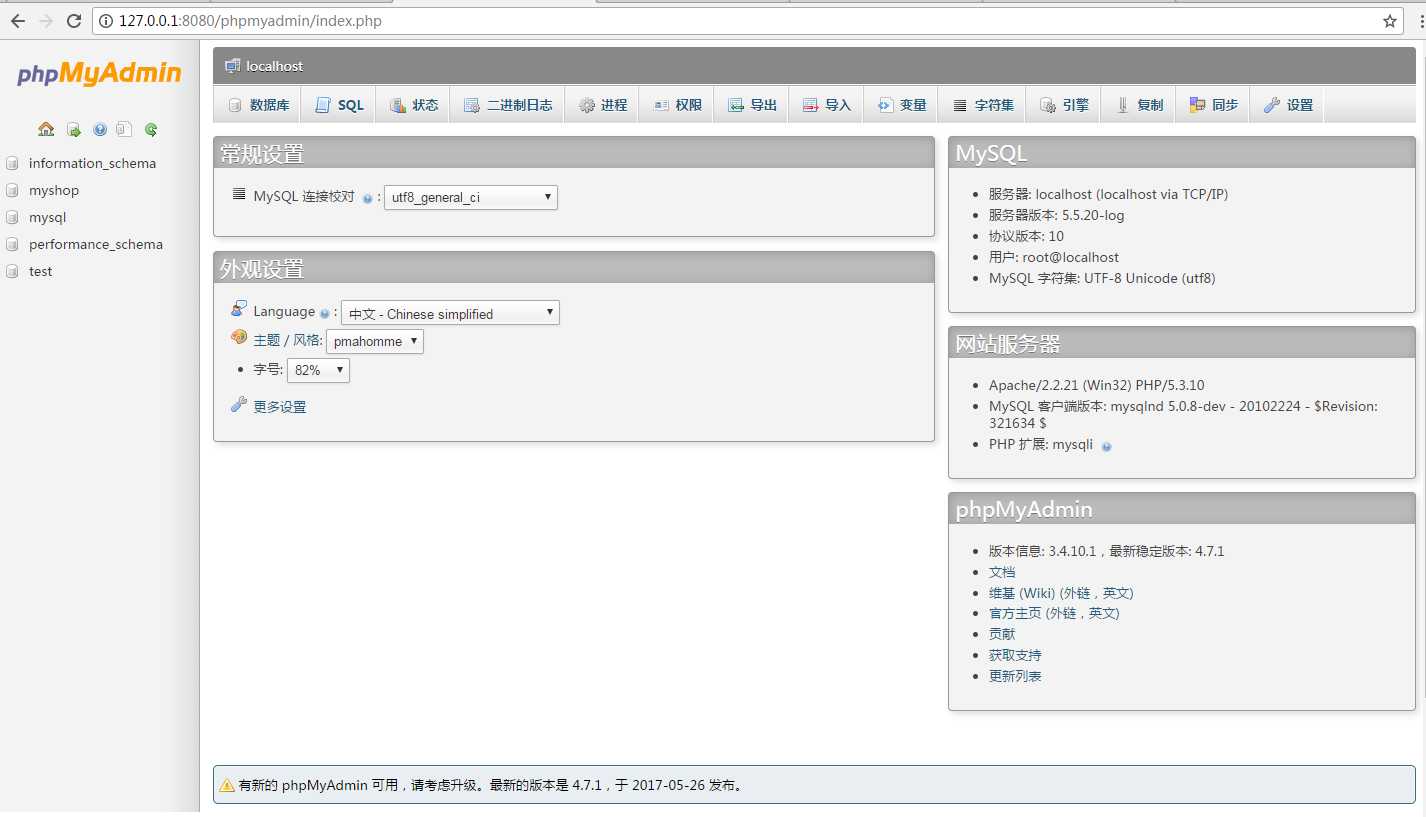This screenshot has height=817, width=1426.
Task: Click the 主题 / 风格 link
Action: pos(287,340)
